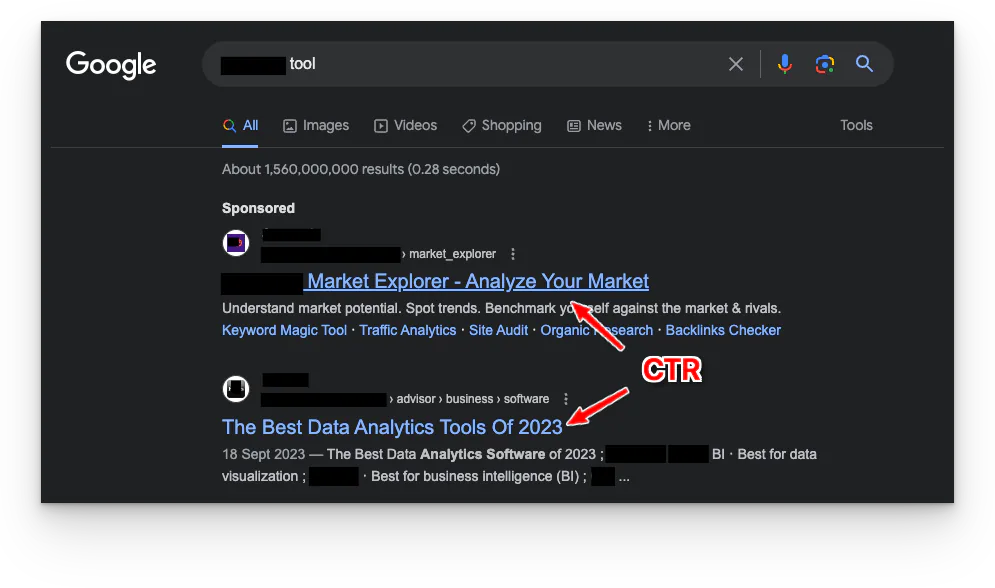
Task: Expand the More search categories menu
Action: 668,126
